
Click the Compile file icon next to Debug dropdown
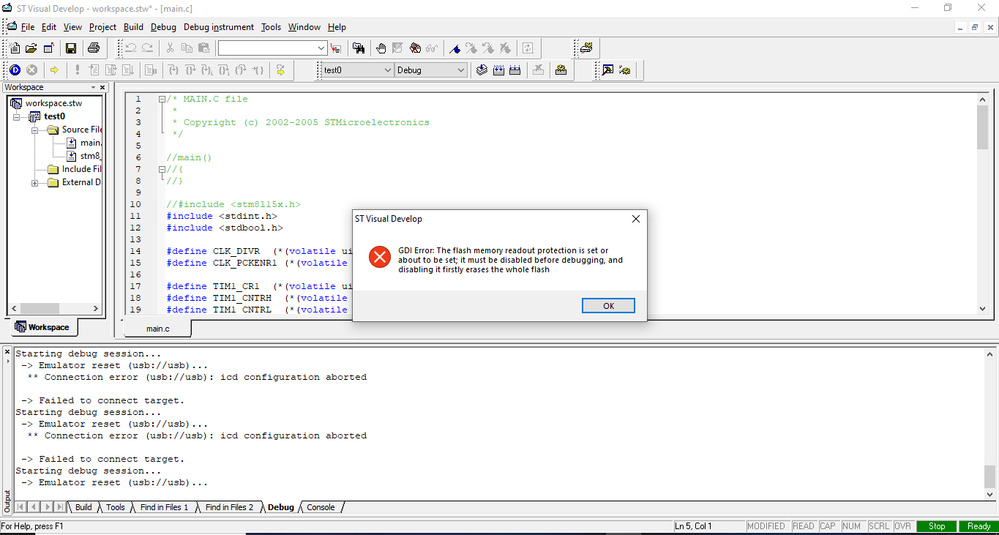[x=482, y=70]
